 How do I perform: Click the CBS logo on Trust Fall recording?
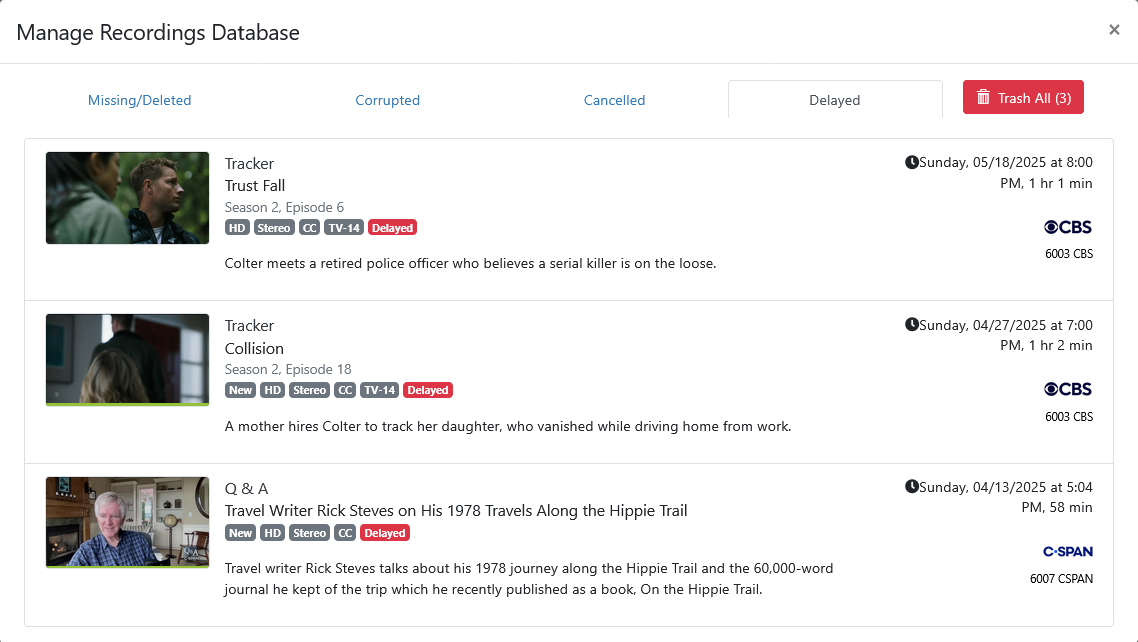1068,227
